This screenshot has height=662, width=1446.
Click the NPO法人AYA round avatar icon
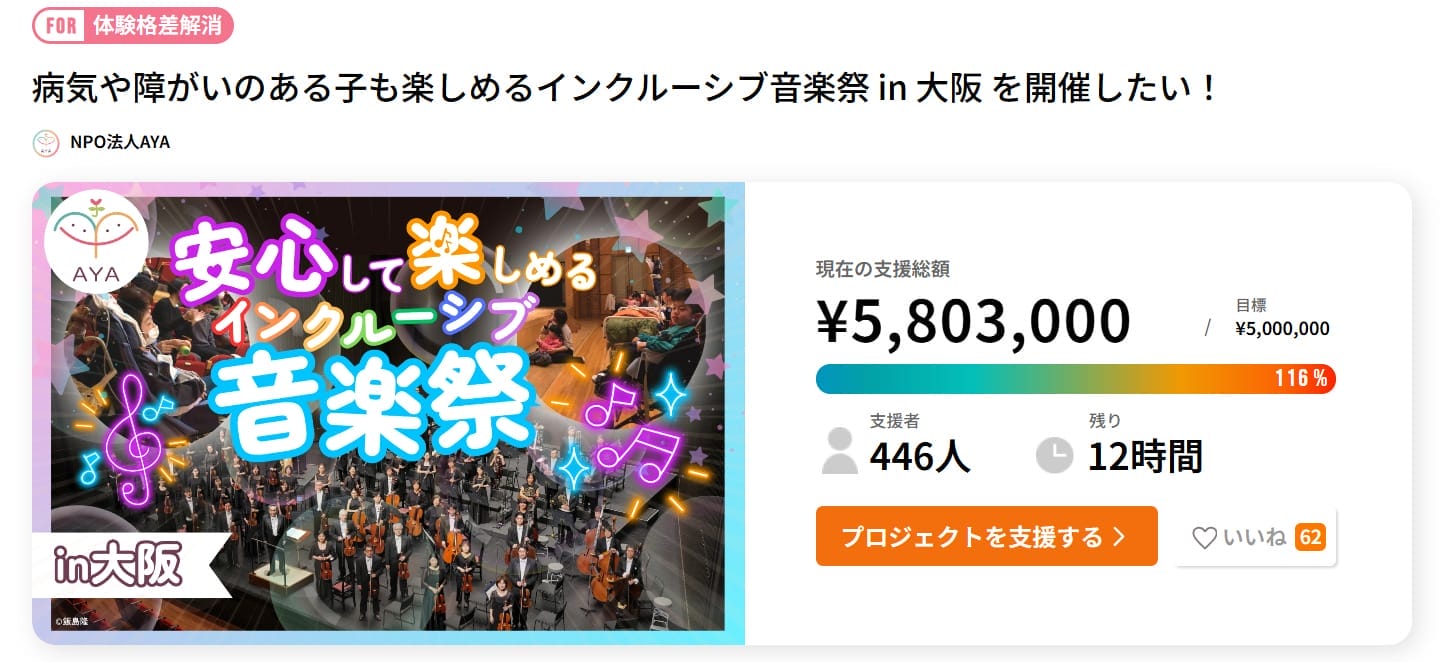(46, 142)
